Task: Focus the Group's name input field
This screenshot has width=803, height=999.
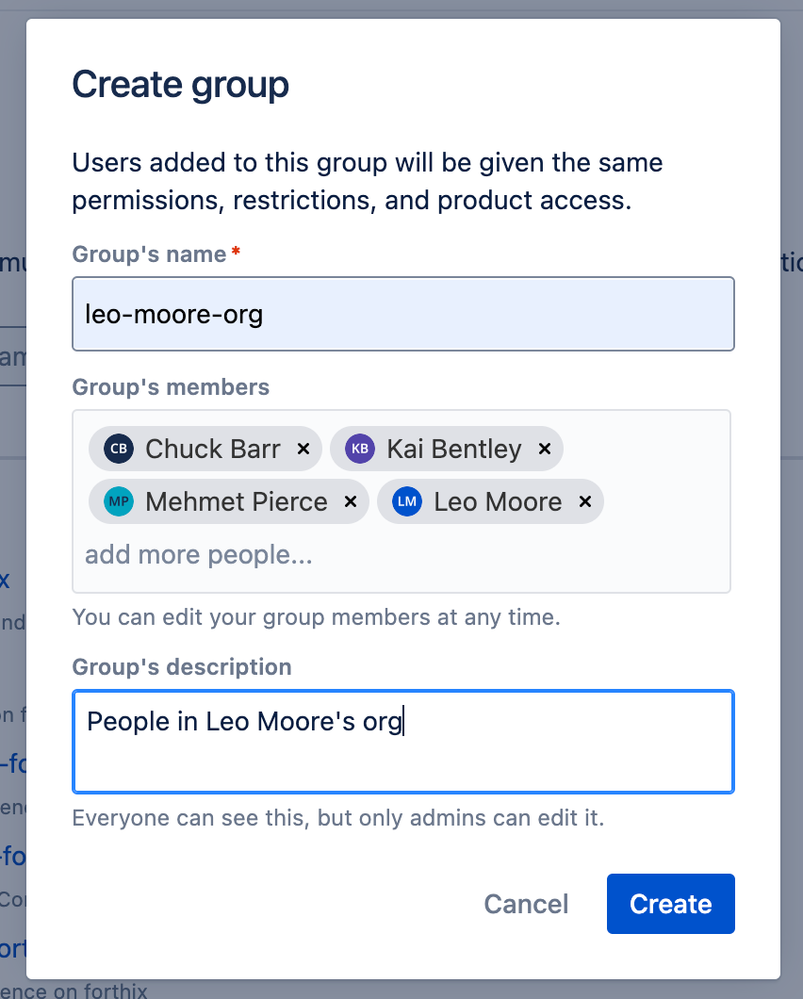Action: [x=400, y=313]
